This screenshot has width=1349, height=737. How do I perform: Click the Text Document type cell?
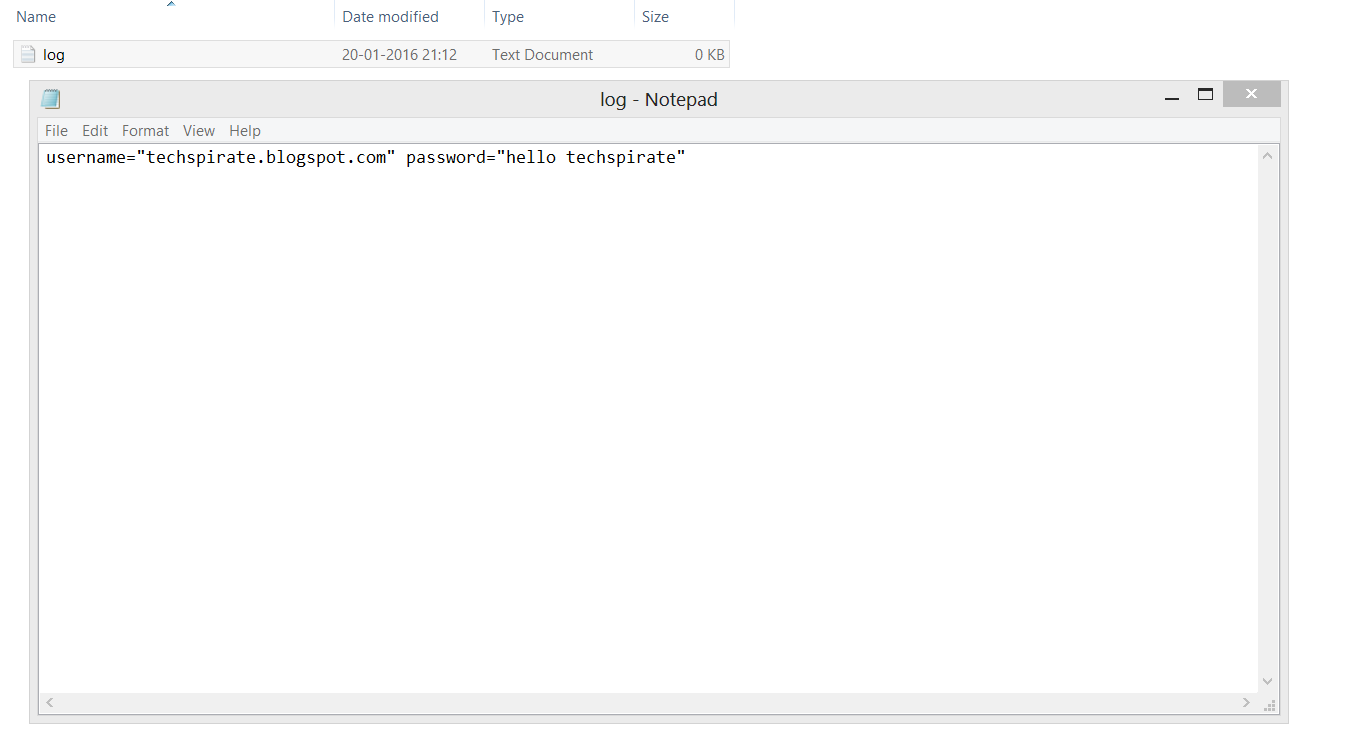click(x=542, y=55)
